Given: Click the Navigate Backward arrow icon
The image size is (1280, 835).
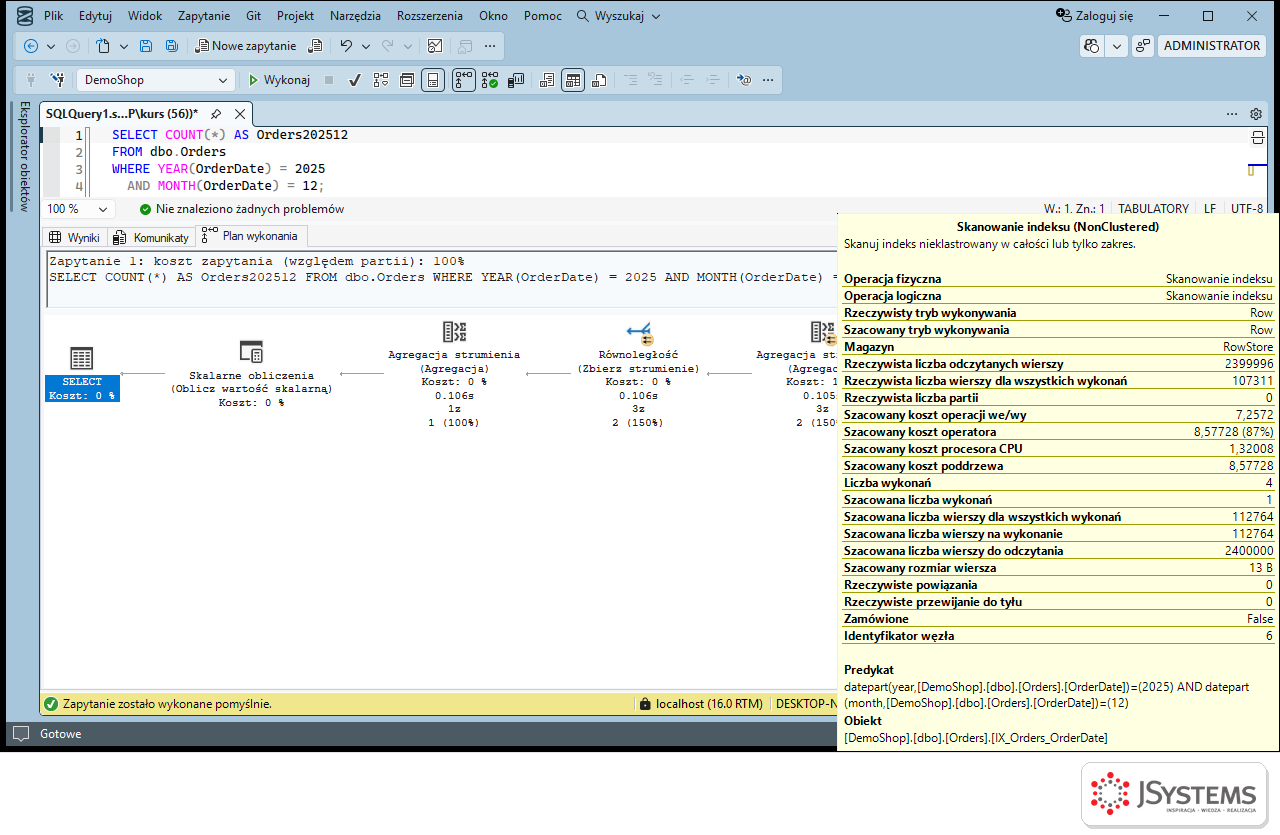Looking at the screenshot, I should pos(30,46).
